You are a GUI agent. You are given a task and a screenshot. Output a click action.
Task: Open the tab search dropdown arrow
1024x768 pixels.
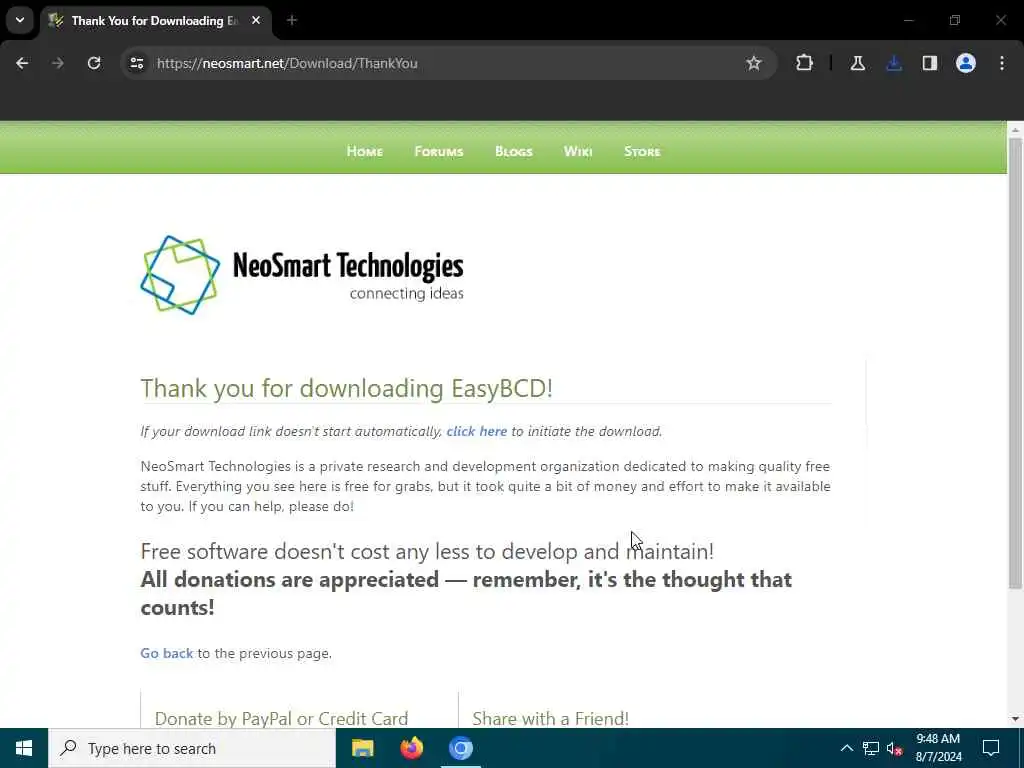coord(20,20)
